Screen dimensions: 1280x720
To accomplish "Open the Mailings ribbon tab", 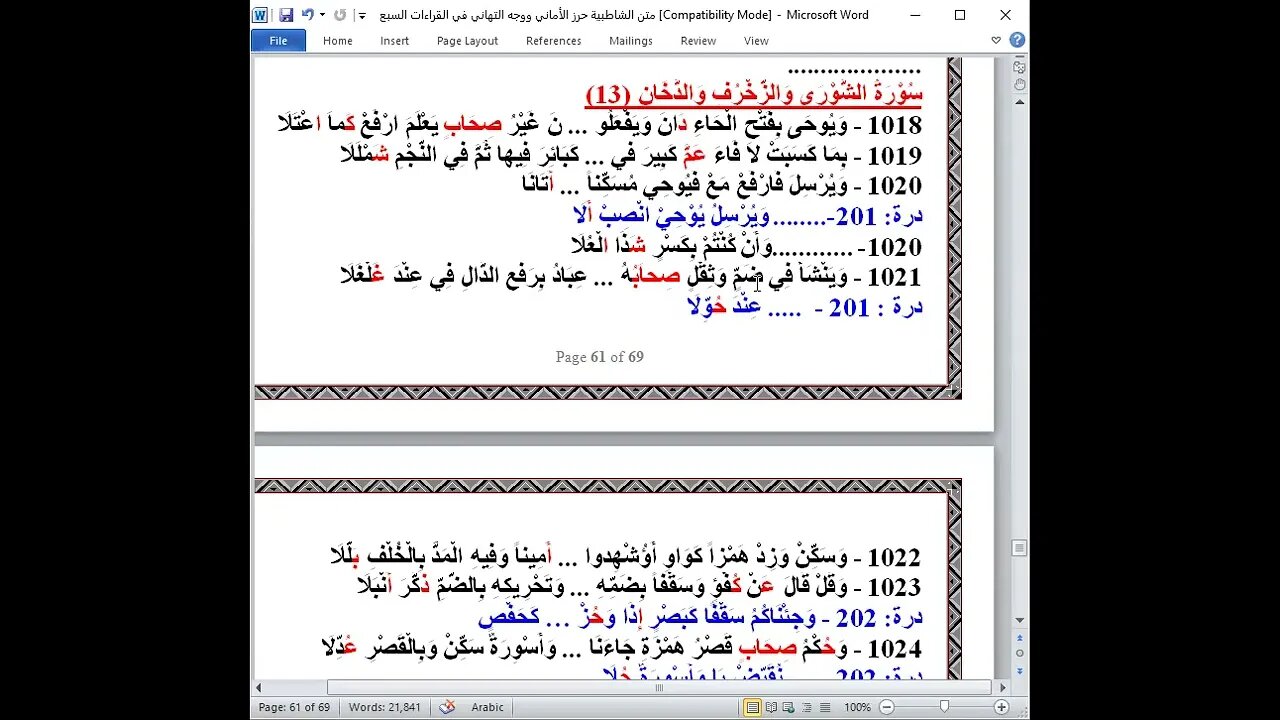I will (631, 41).
